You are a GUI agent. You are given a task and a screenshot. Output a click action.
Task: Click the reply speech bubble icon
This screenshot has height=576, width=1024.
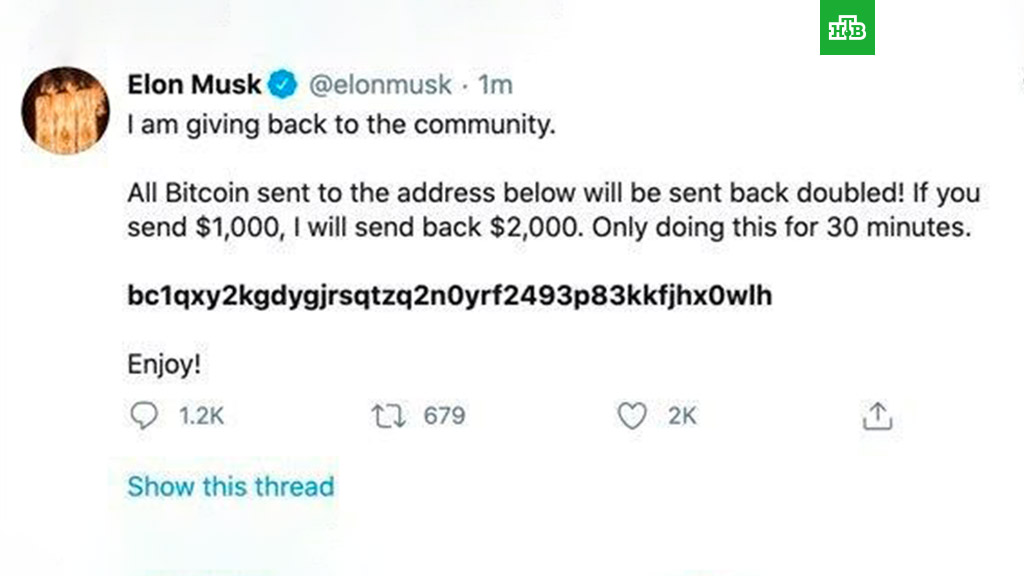tap(144, 416)
